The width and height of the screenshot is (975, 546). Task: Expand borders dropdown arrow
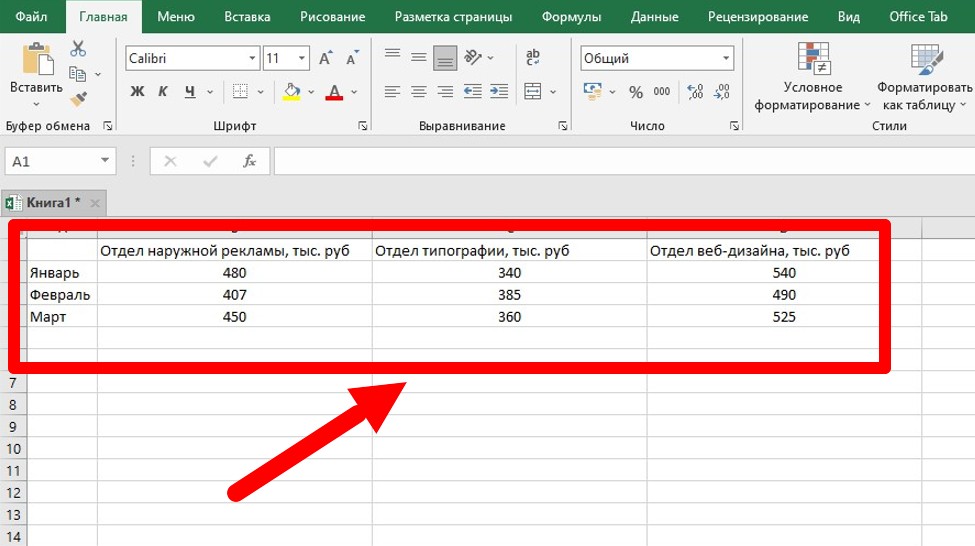pyautogui.click(x=261, y=92)
